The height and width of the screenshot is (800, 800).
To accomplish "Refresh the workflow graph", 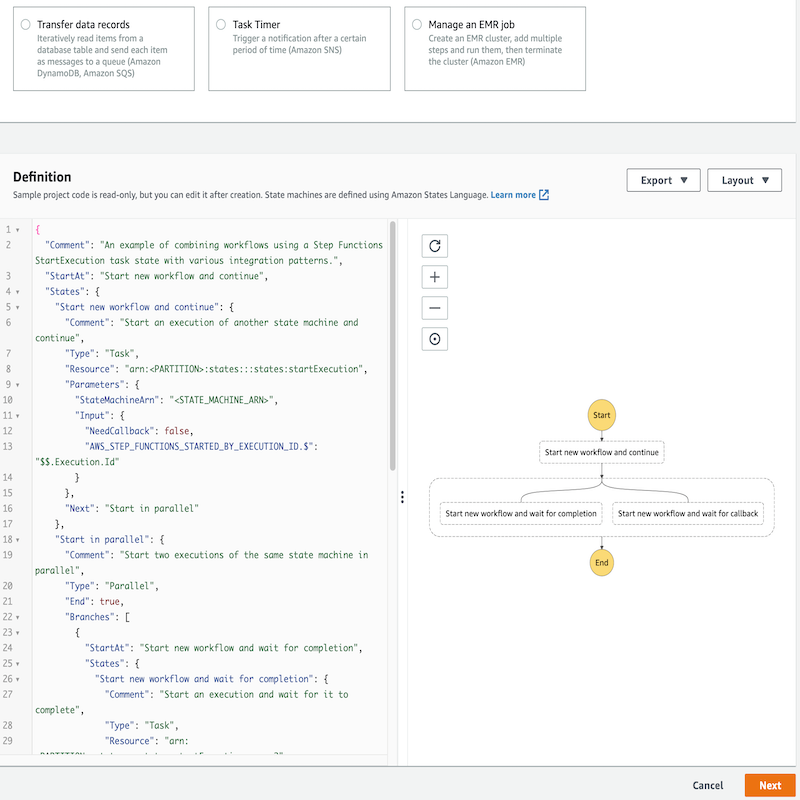I will click(435, 246).
